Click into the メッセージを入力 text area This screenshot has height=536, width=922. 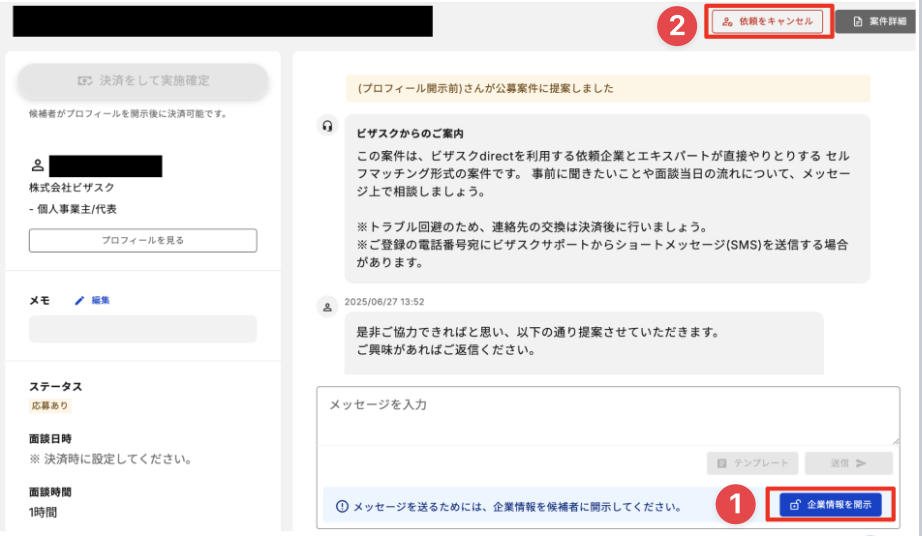(608, 416)
